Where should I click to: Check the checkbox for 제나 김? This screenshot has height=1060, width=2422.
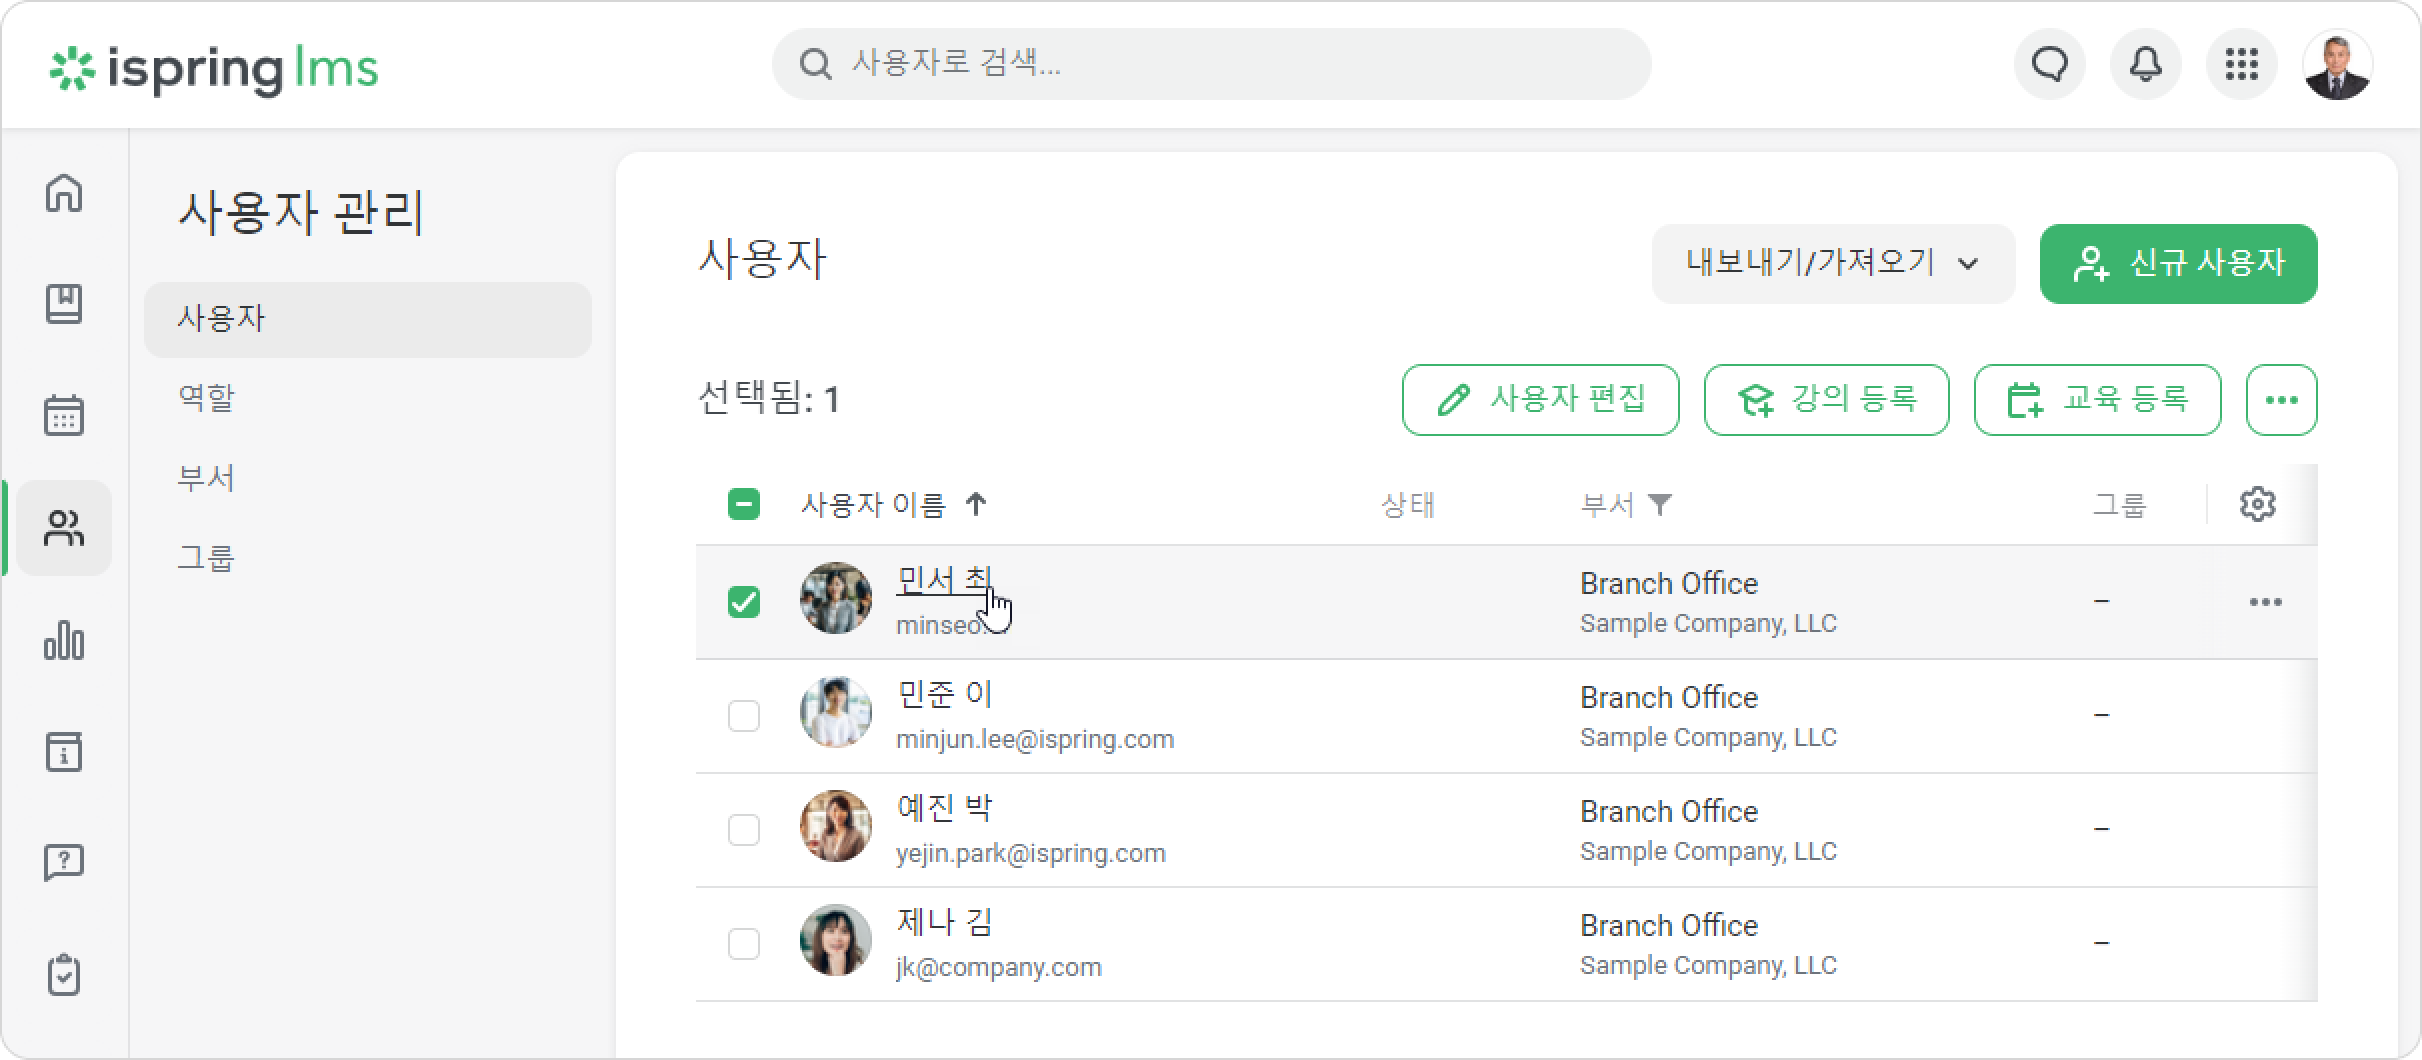(744, 944)
